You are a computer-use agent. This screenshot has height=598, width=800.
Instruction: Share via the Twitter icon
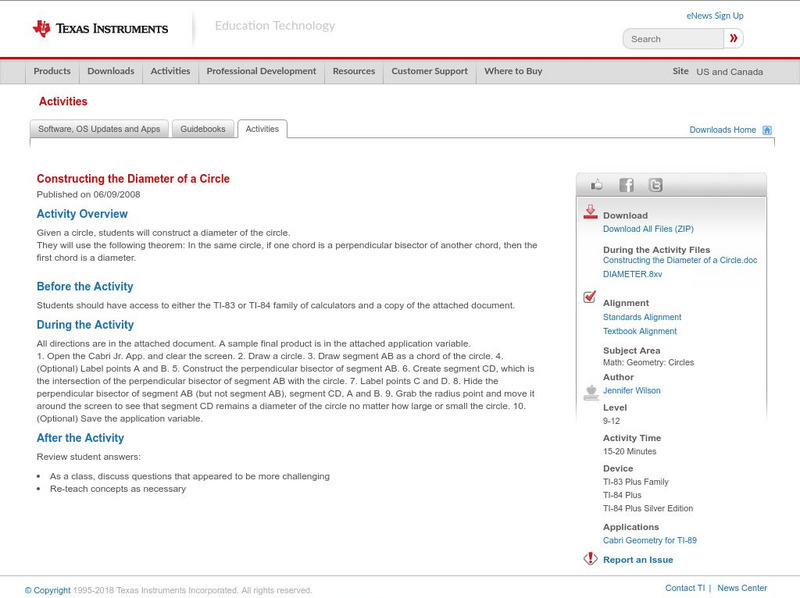point(655,185)
